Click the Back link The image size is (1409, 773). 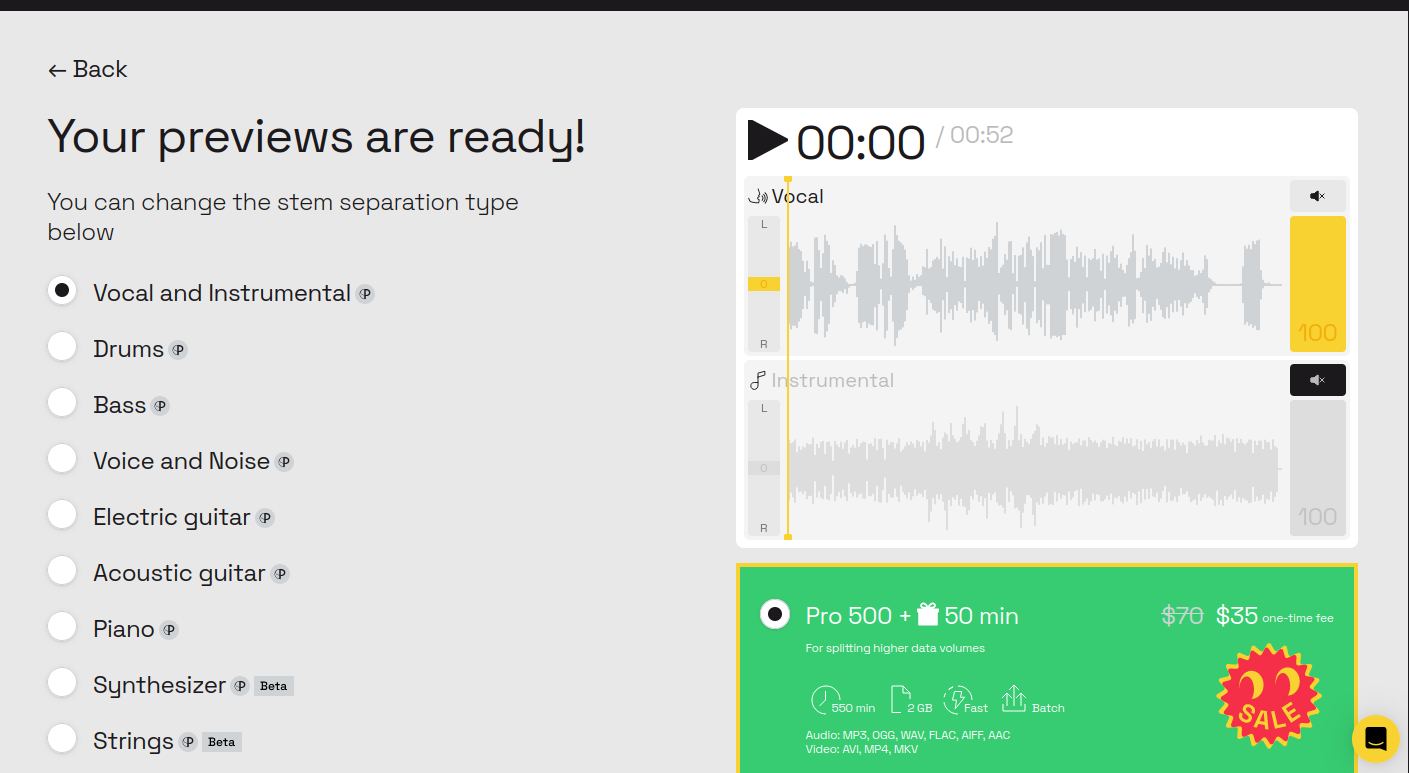87,69
